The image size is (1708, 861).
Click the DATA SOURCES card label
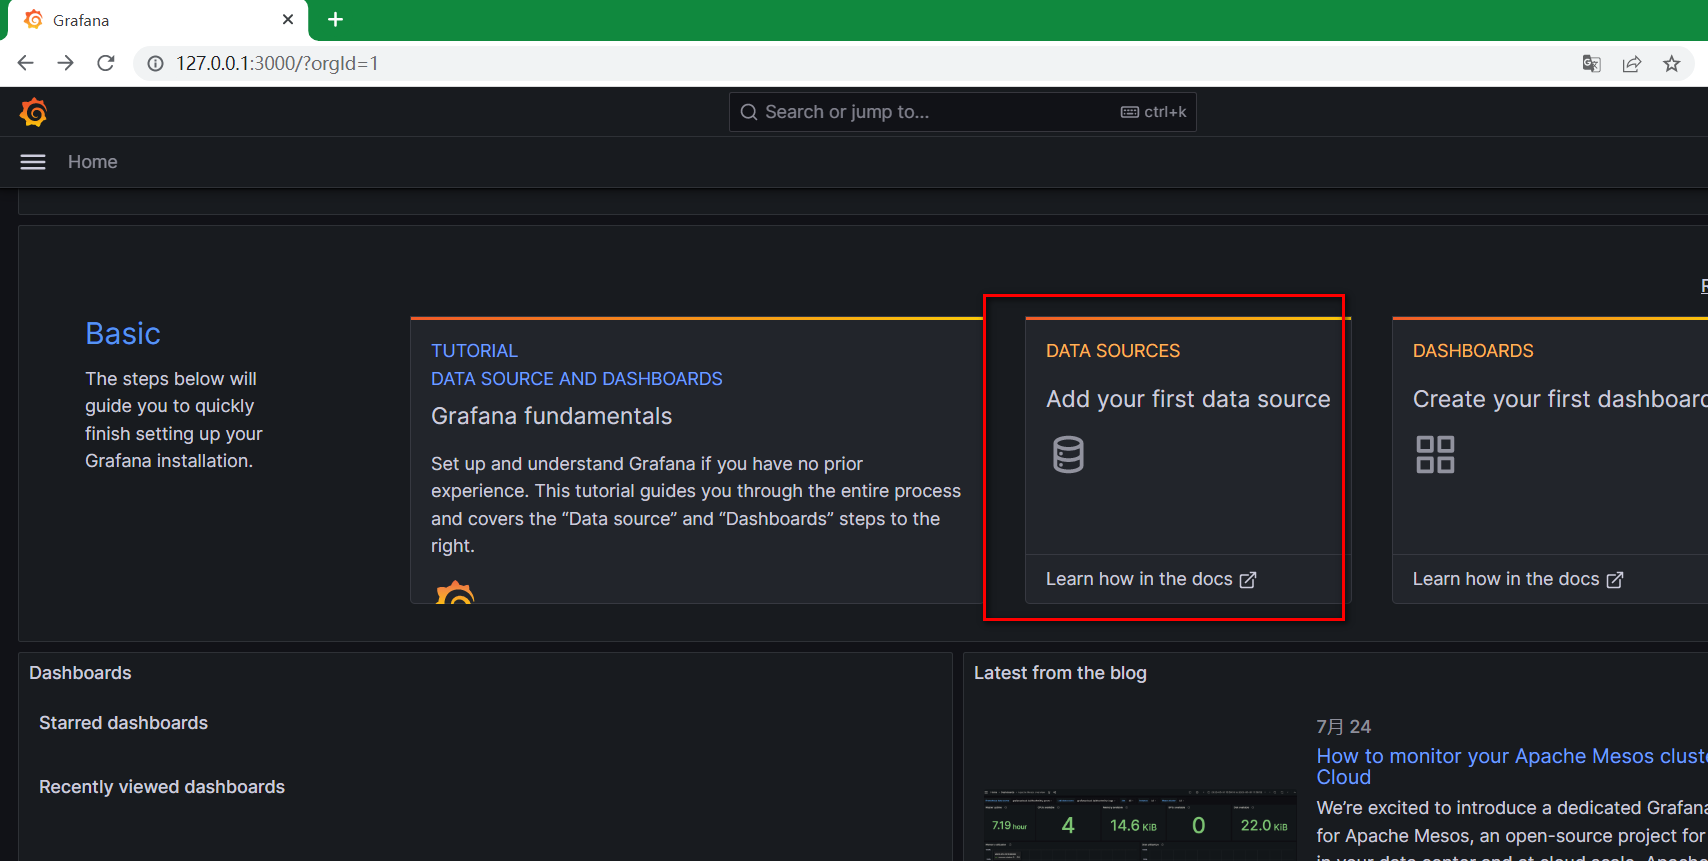point(1113,351)
